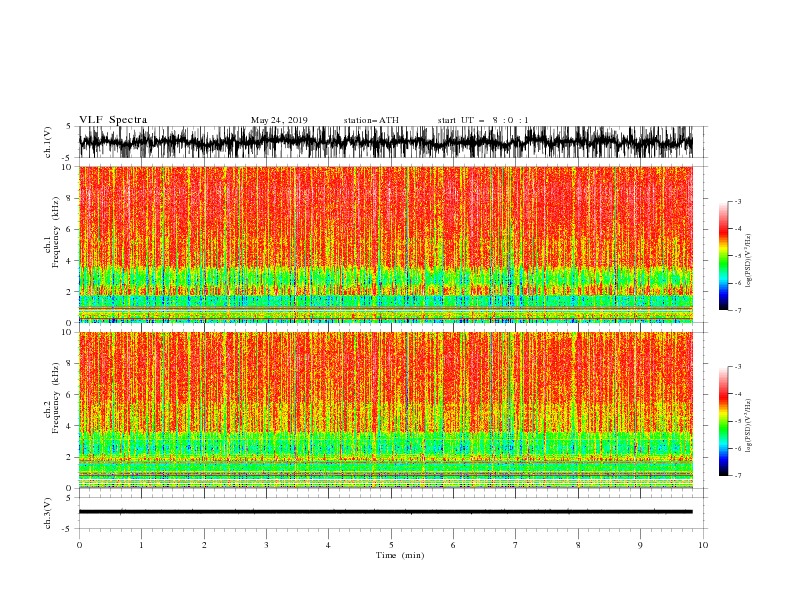The image size is (792, 612).
Task: Click the ch.1 color bar "log(PSD)(V²/Hz)" label
Action: 749,261
